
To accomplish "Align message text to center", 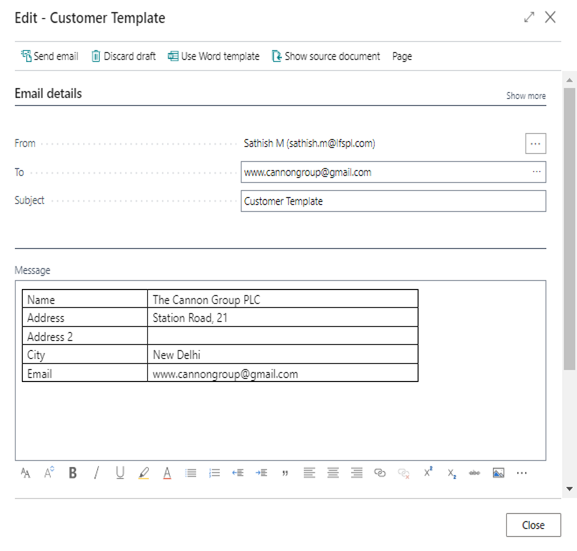I will [333, 473].
